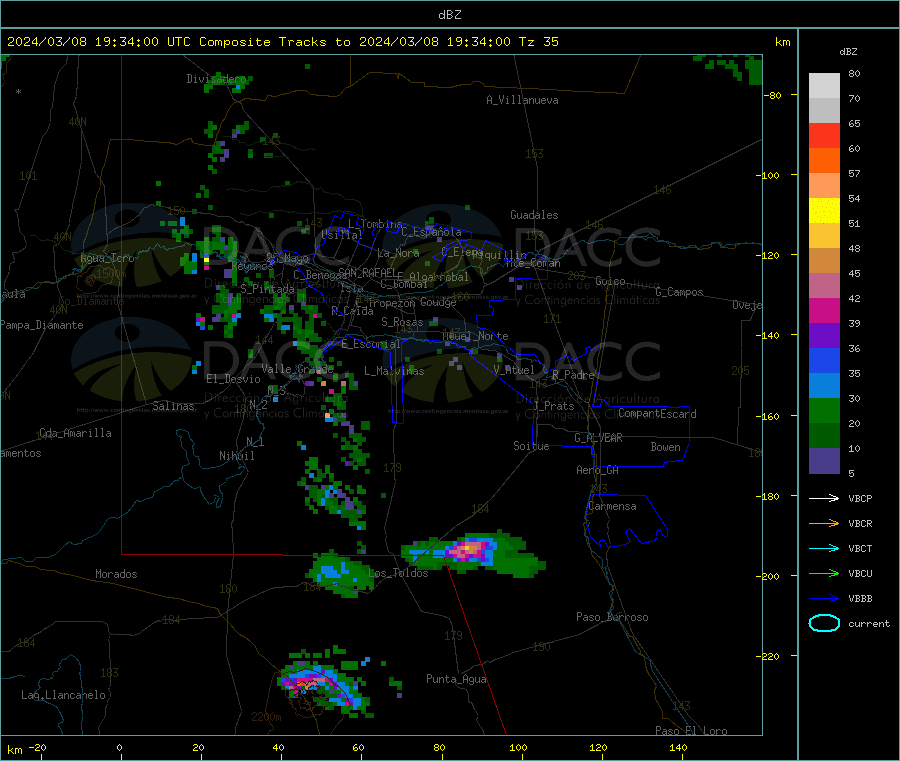The width and height of the screenshot is (900, 761).
Task: Click the Punta_Agua map label
Action: pyautogui.click(x=456, y=679)
